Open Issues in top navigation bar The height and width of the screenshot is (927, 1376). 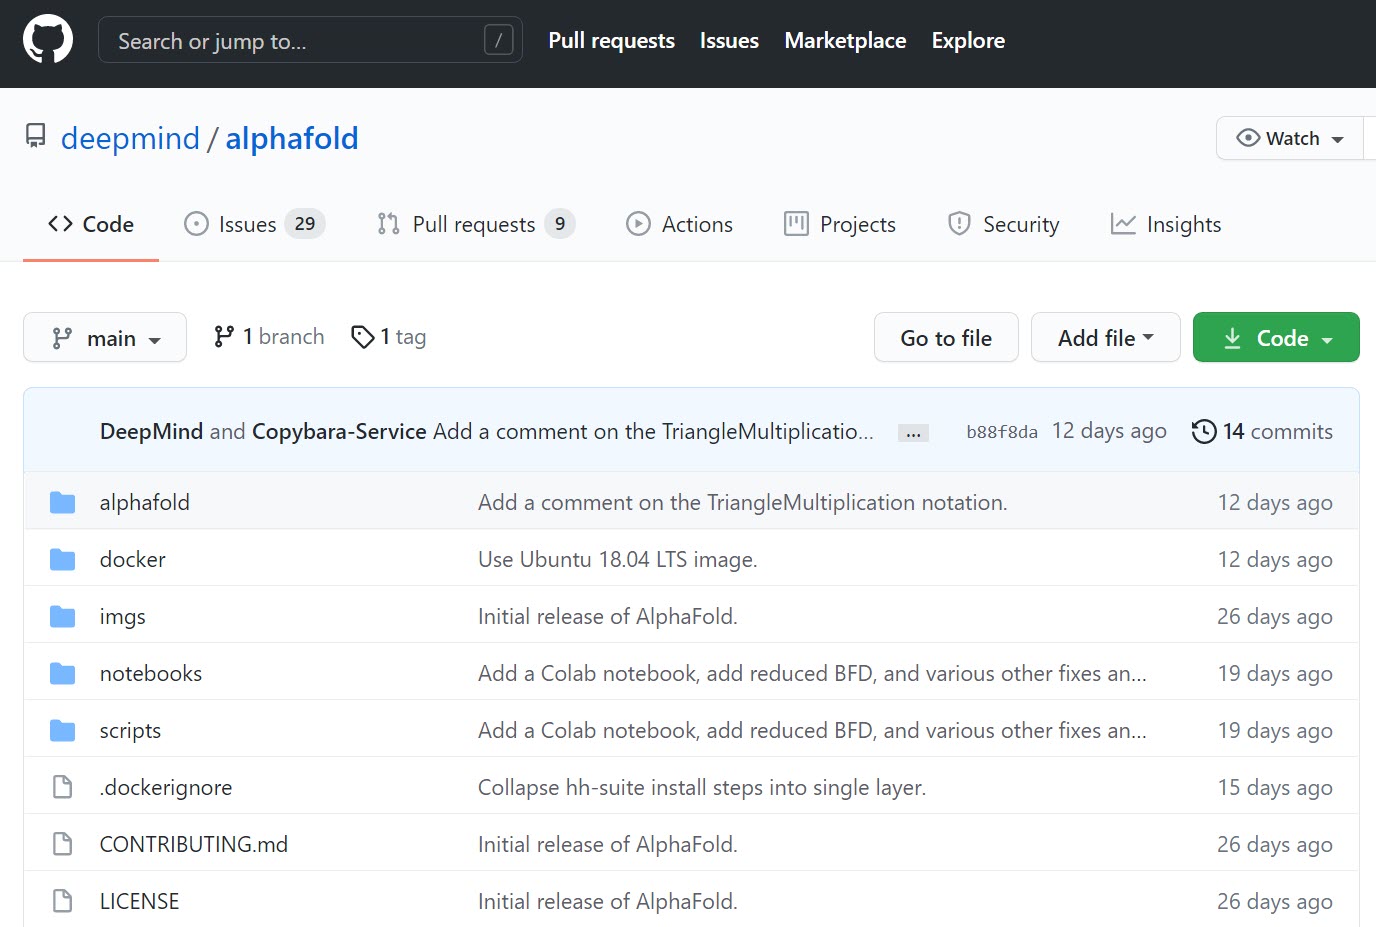[729, 40]
